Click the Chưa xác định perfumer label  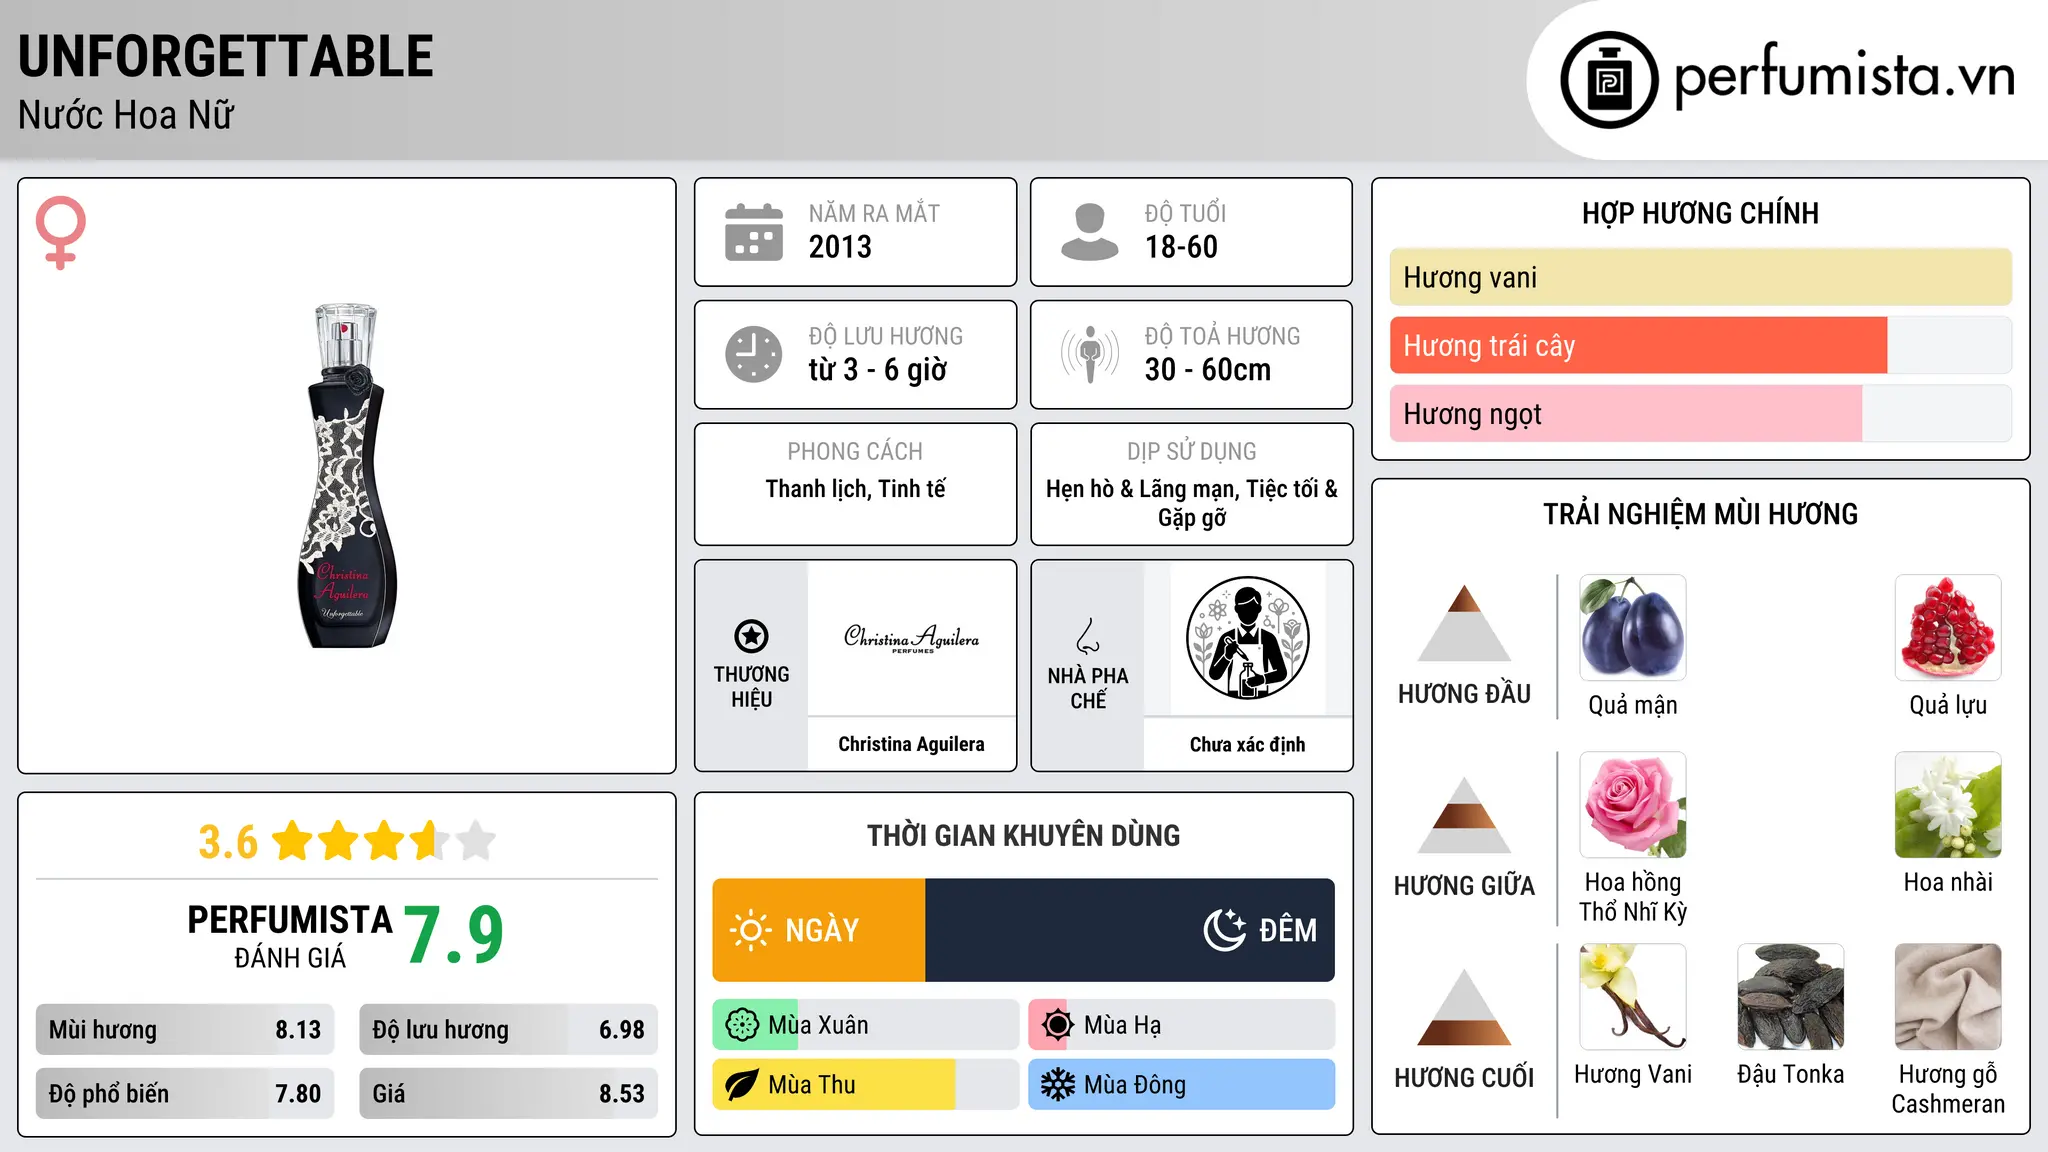pyautogui.click(x=1248, y=744)
